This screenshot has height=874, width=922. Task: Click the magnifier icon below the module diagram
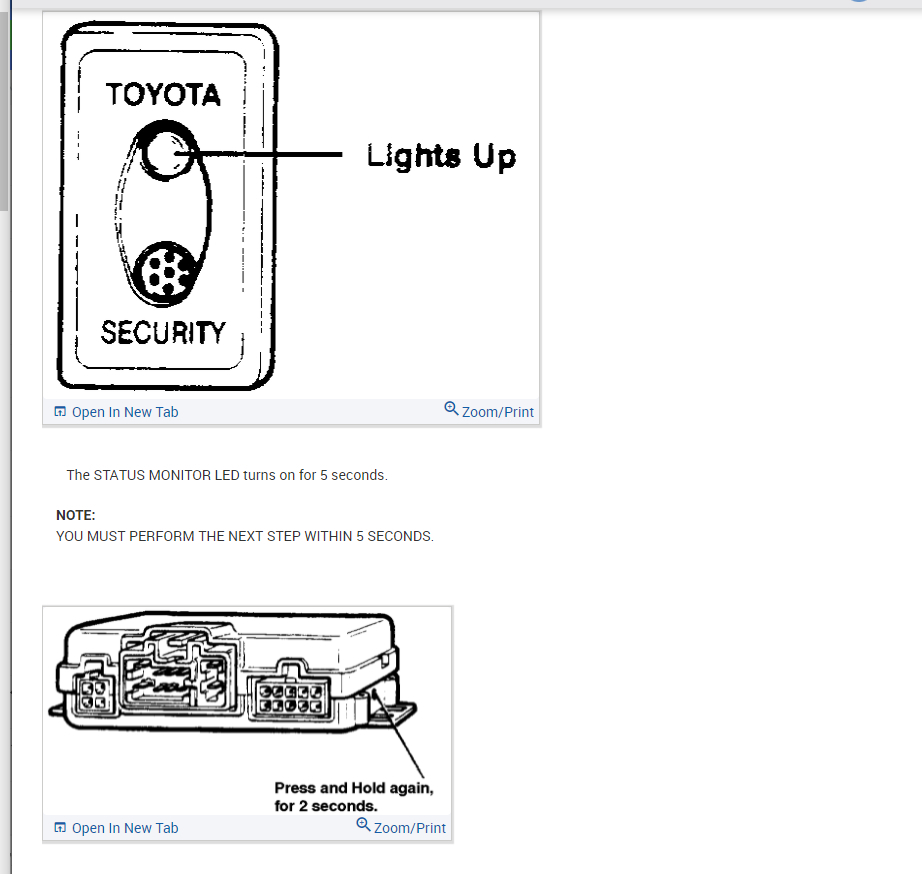click(x=363, y=825)
